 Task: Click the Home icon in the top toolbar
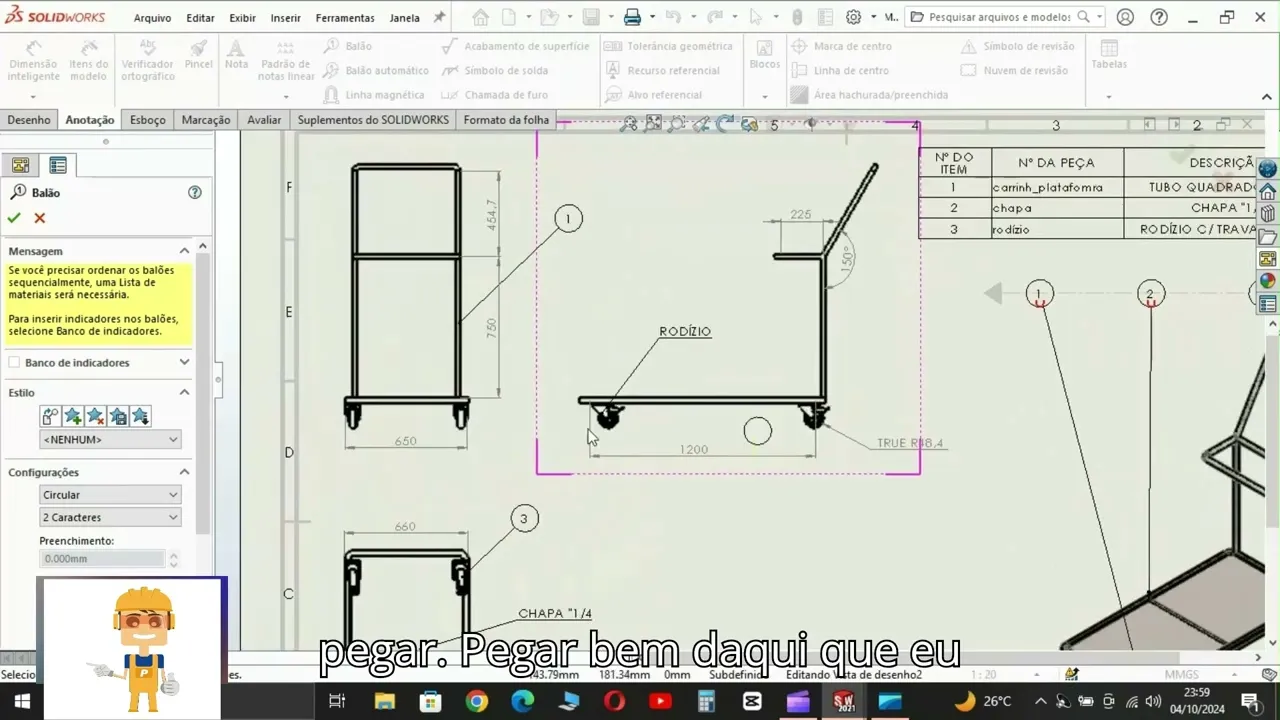point(481,17)
